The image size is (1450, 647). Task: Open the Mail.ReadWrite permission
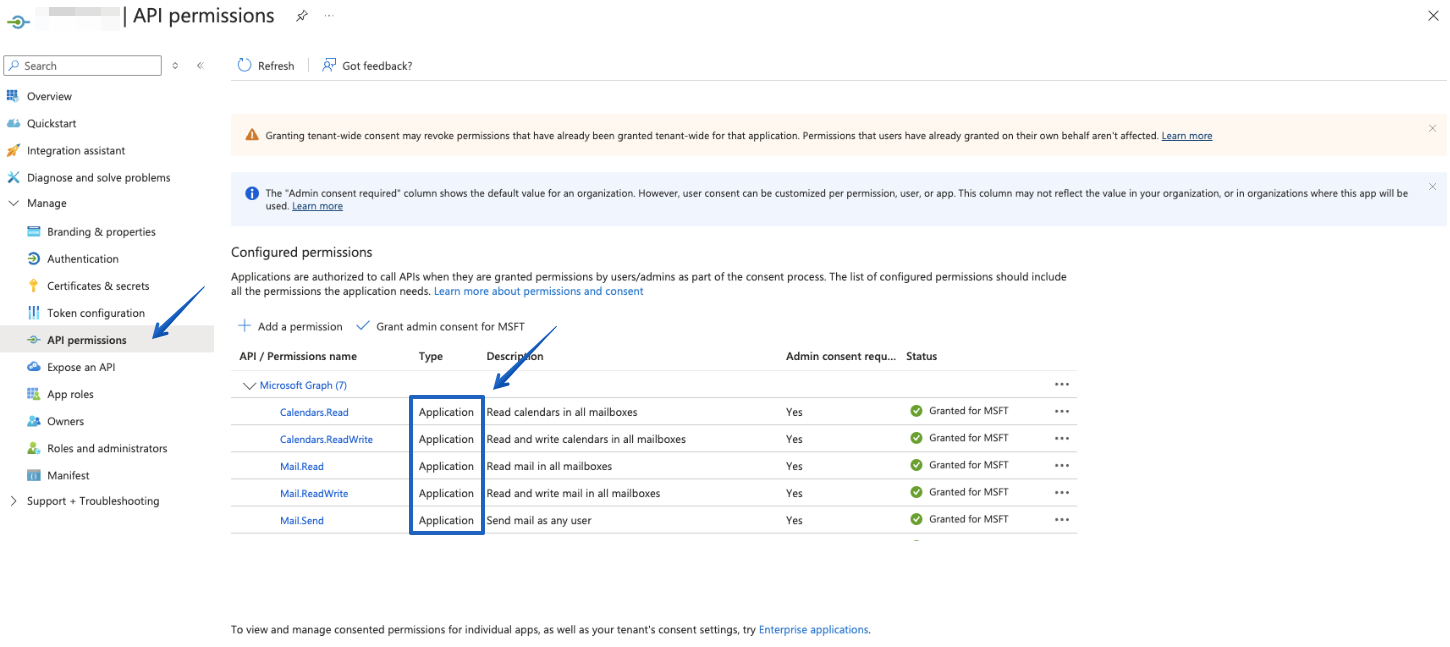pos(314,493)
